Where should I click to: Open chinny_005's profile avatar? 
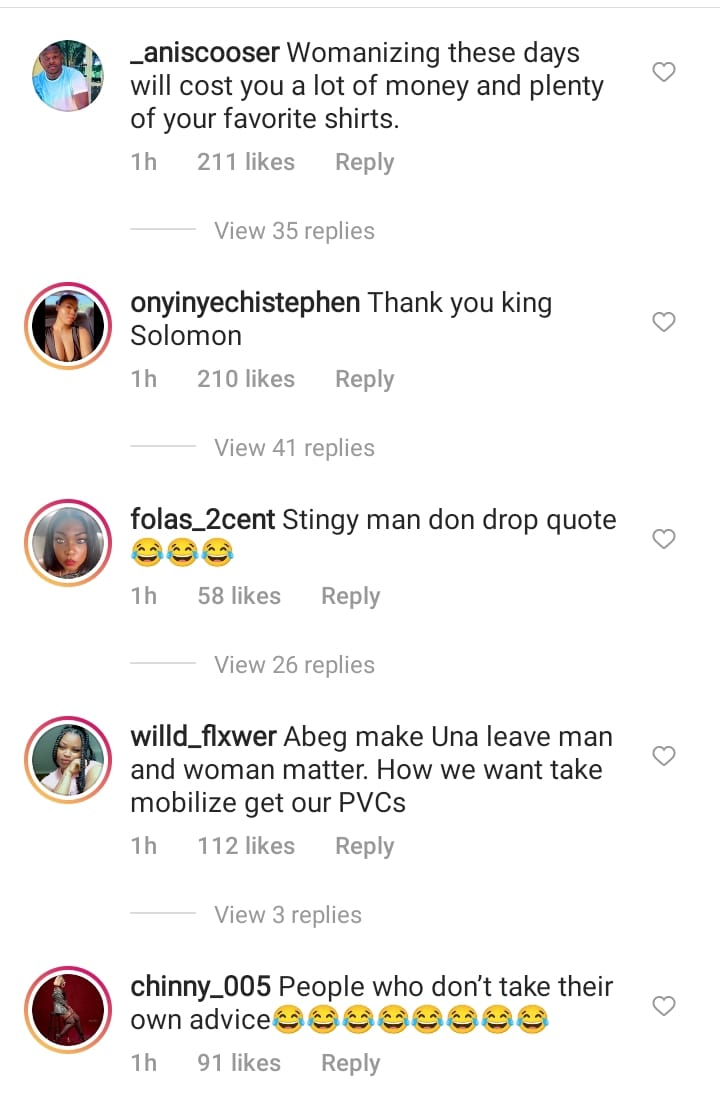tap(68, 1010)
